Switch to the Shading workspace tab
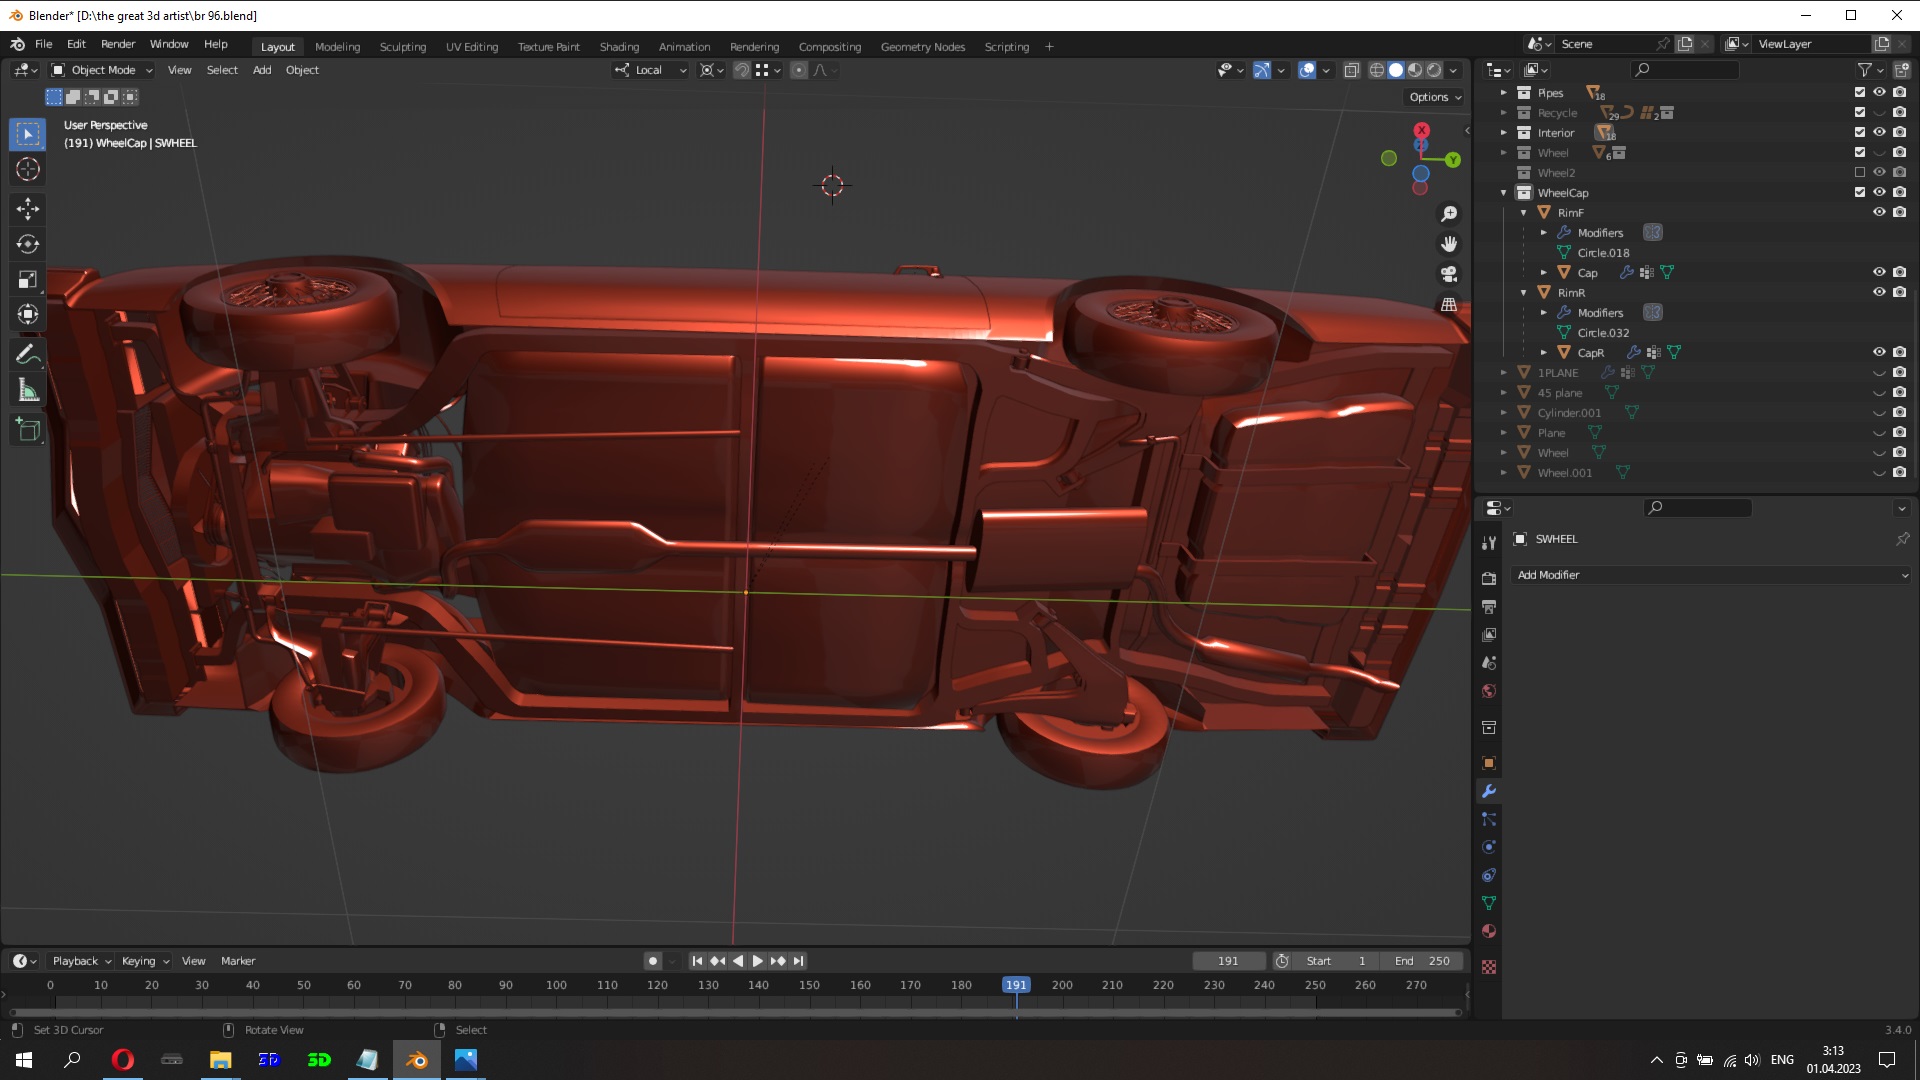Viewport: 1920px width, 1080px height. (619, 47)
